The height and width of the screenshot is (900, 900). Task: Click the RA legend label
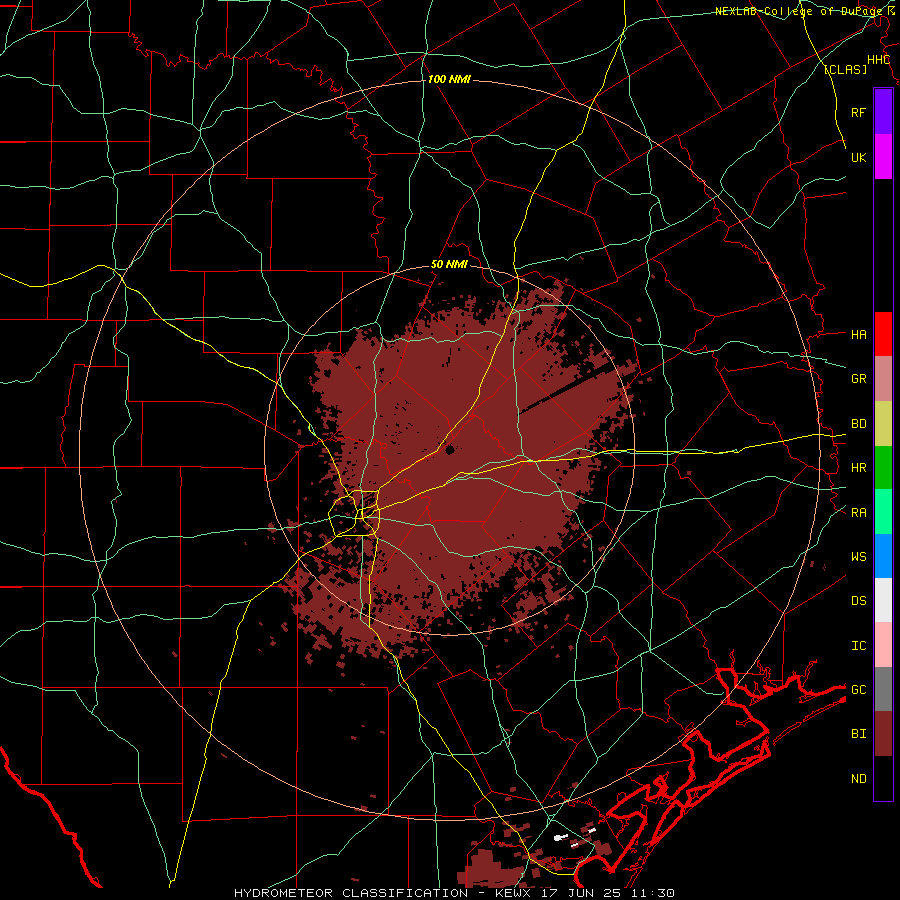pyautogui.click(x=859, y=513)
